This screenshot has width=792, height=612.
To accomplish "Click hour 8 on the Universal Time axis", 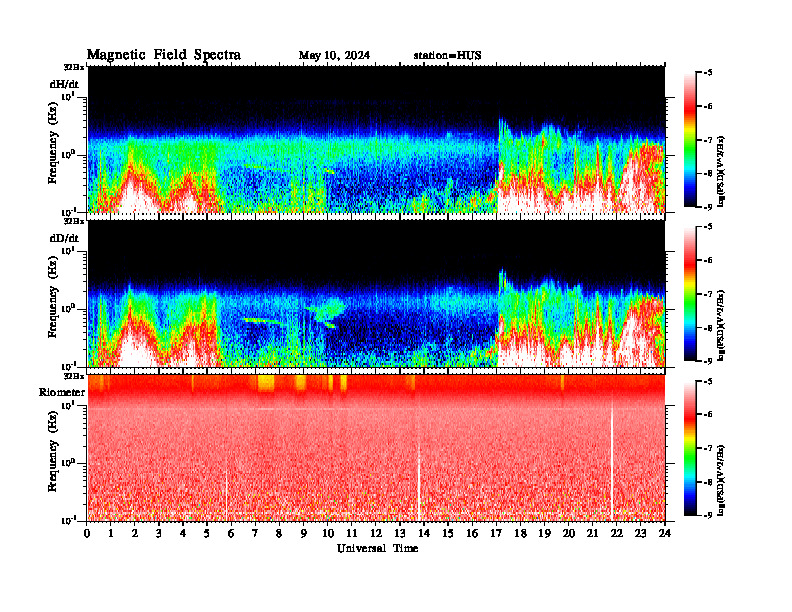I will pos(280,533).
